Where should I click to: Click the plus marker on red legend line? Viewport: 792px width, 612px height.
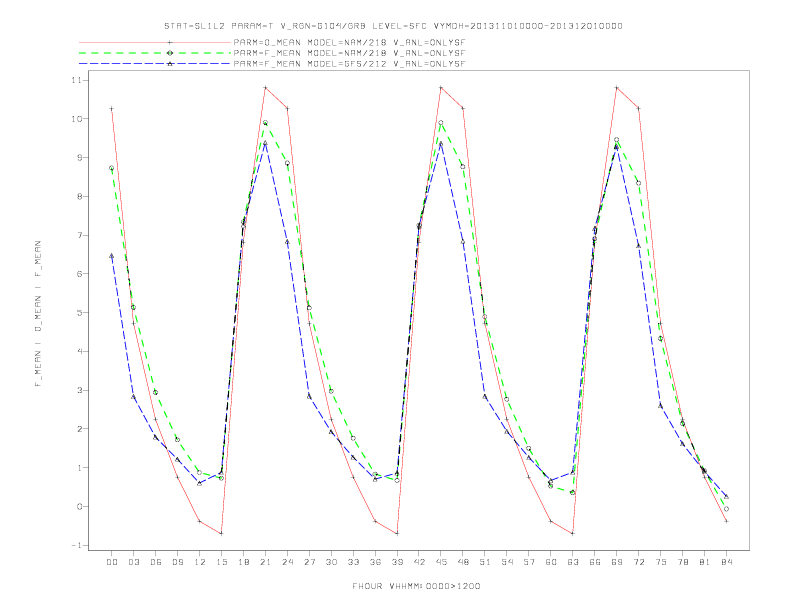pos(170,42)
